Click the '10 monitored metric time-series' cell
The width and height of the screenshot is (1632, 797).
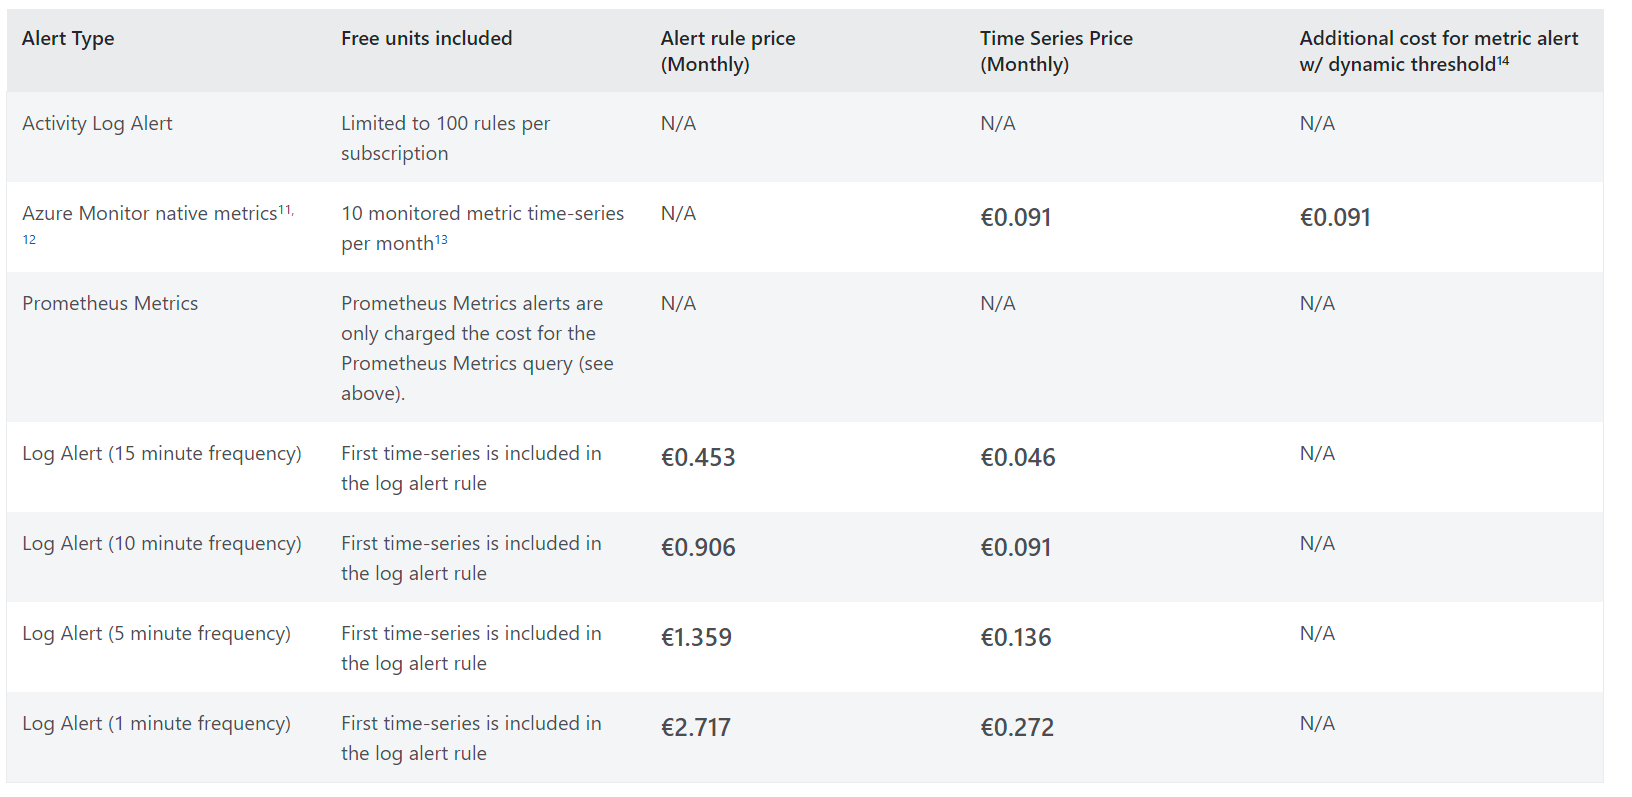[x=483, y=229]
